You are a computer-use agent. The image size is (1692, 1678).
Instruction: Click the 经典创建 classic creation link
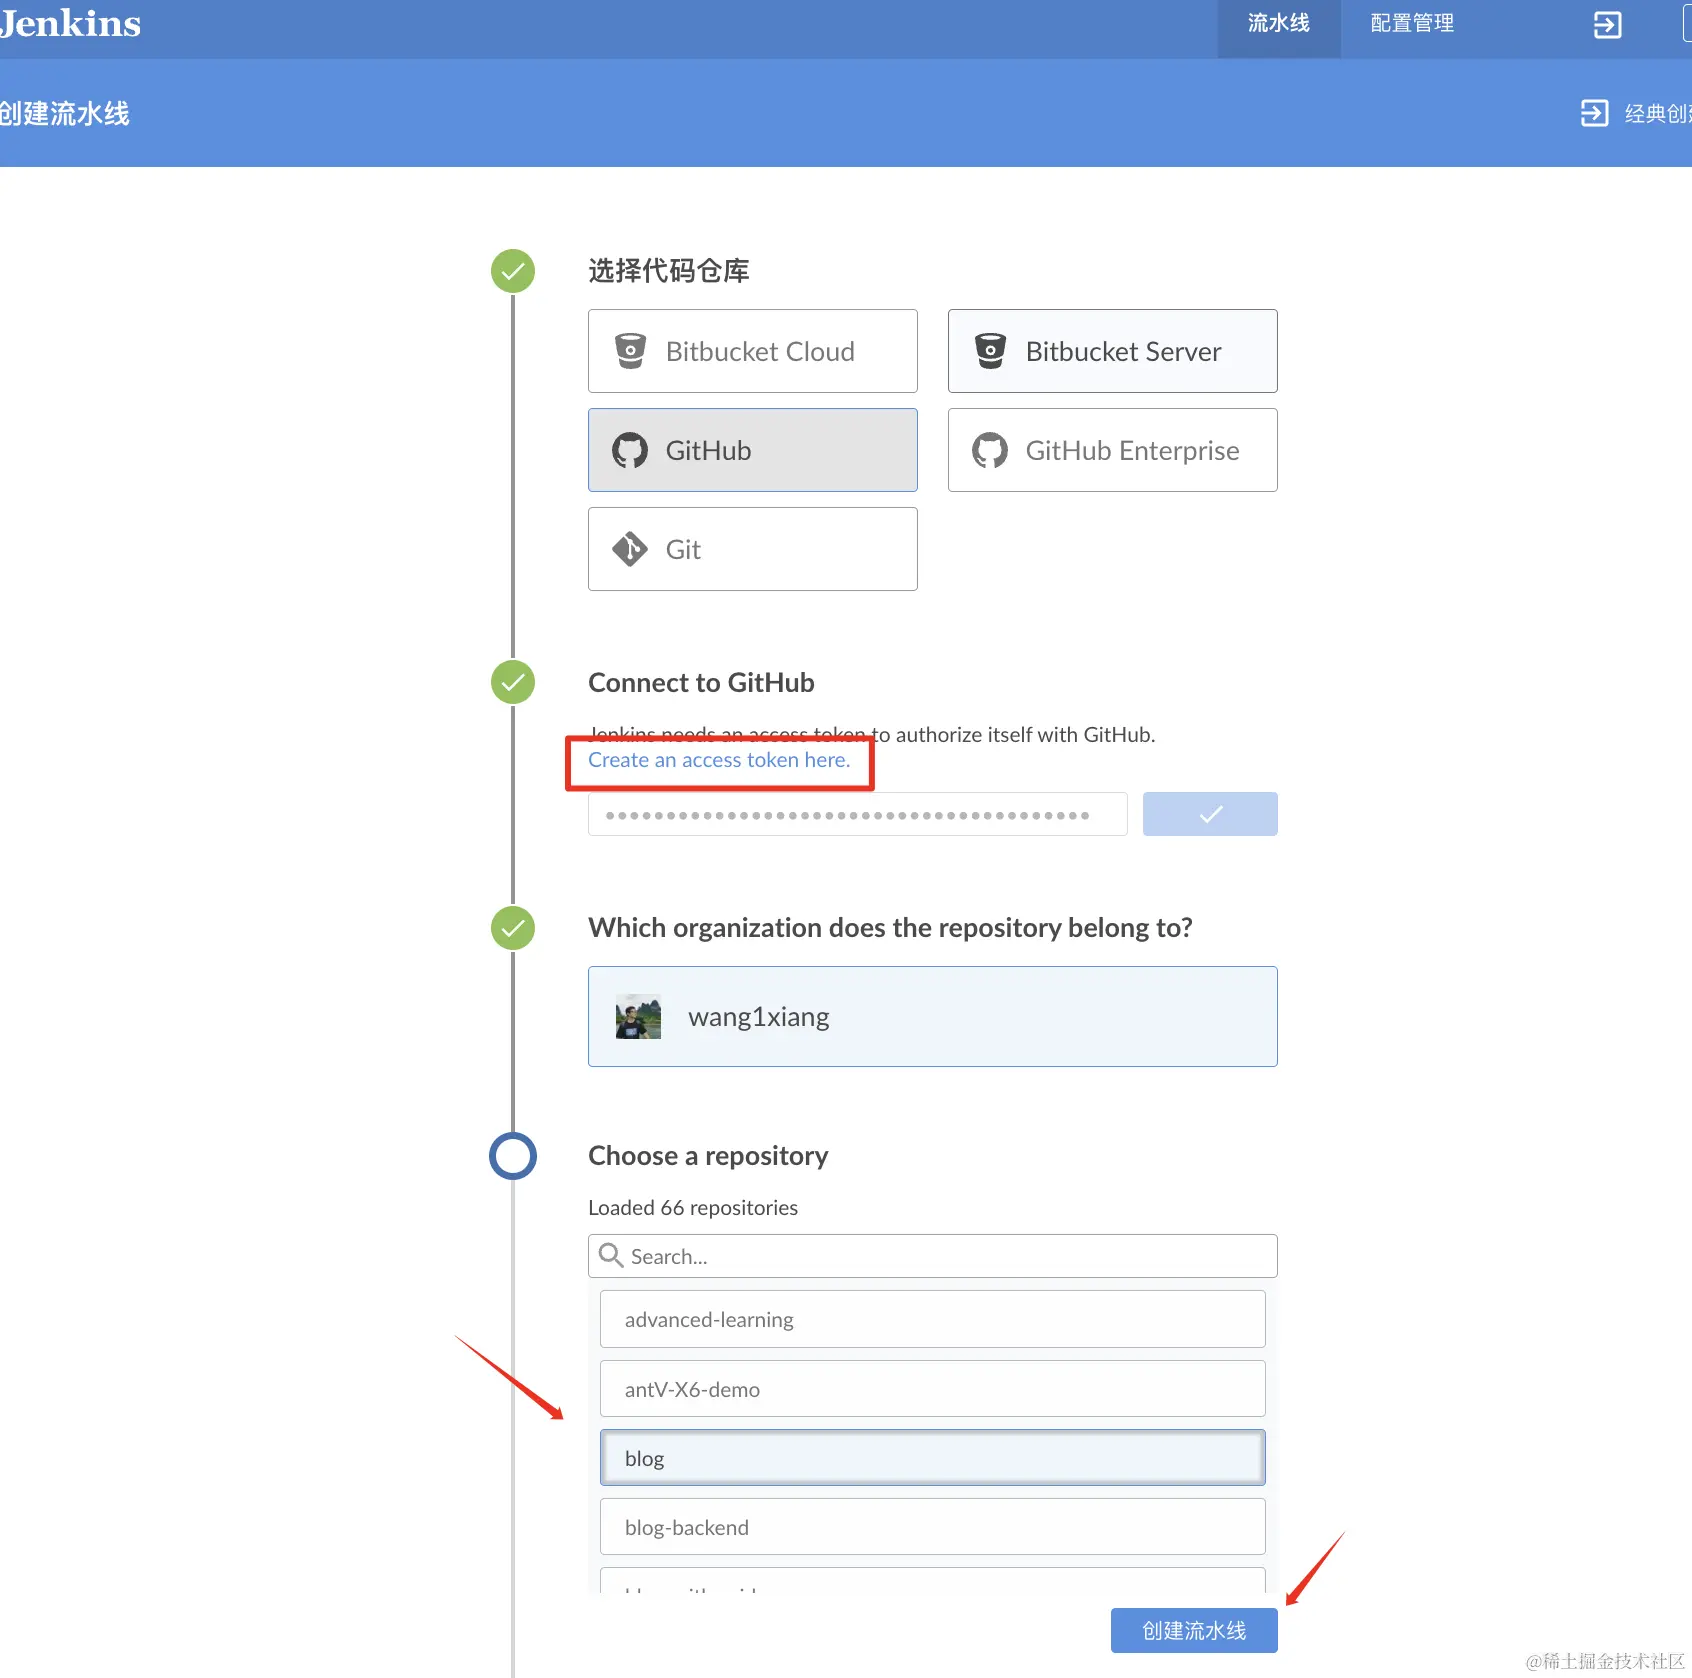point(1658,113)
